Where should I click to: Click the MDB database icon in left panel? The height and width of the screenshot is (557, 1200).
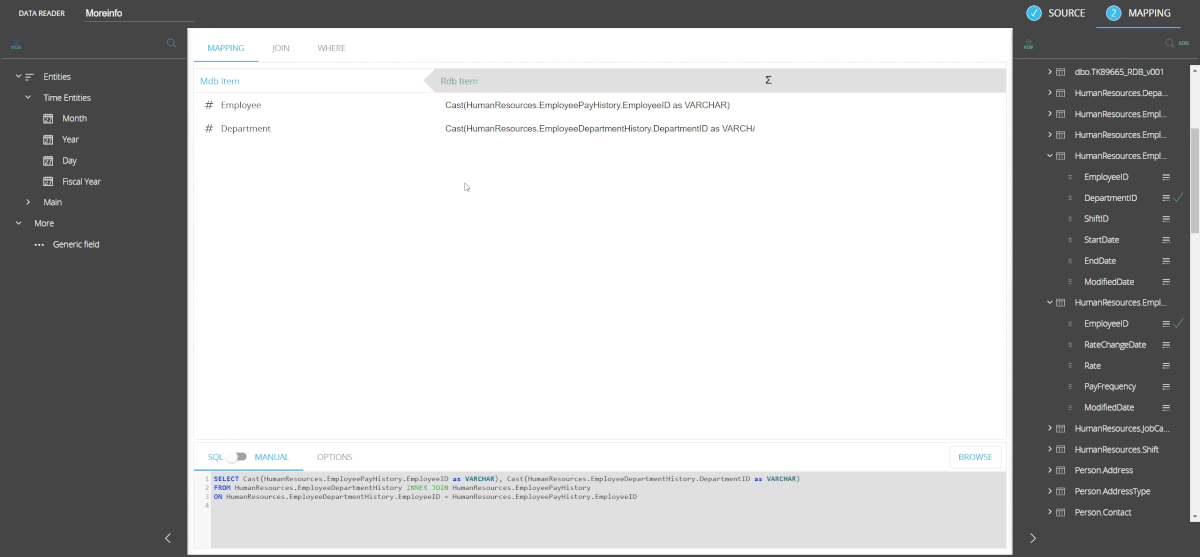click(16, 45)
